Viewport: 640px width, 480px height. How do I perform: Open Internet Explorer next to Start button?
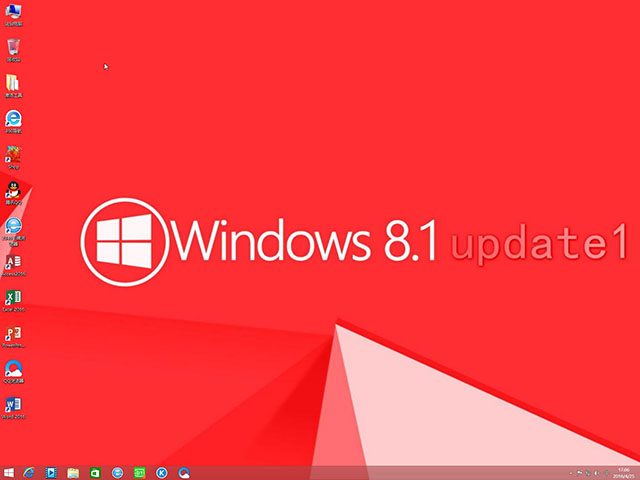(30, 472)
